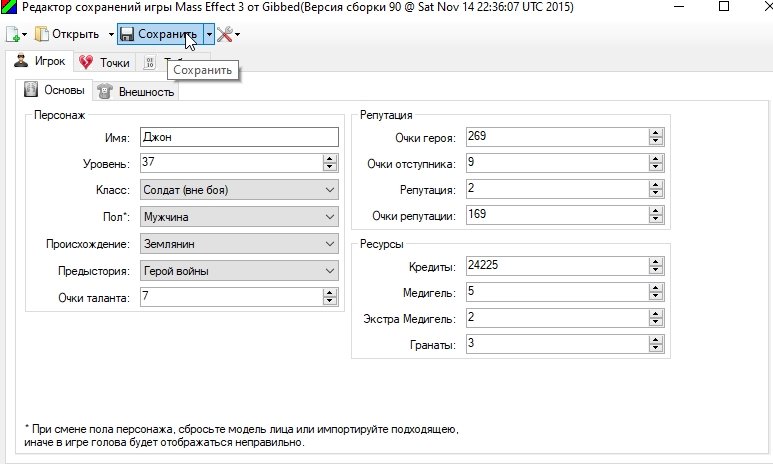Viewport: 773px width, 464px height.
Task: Decrease Очки таланта with down arrow
Action: [330, 301]
